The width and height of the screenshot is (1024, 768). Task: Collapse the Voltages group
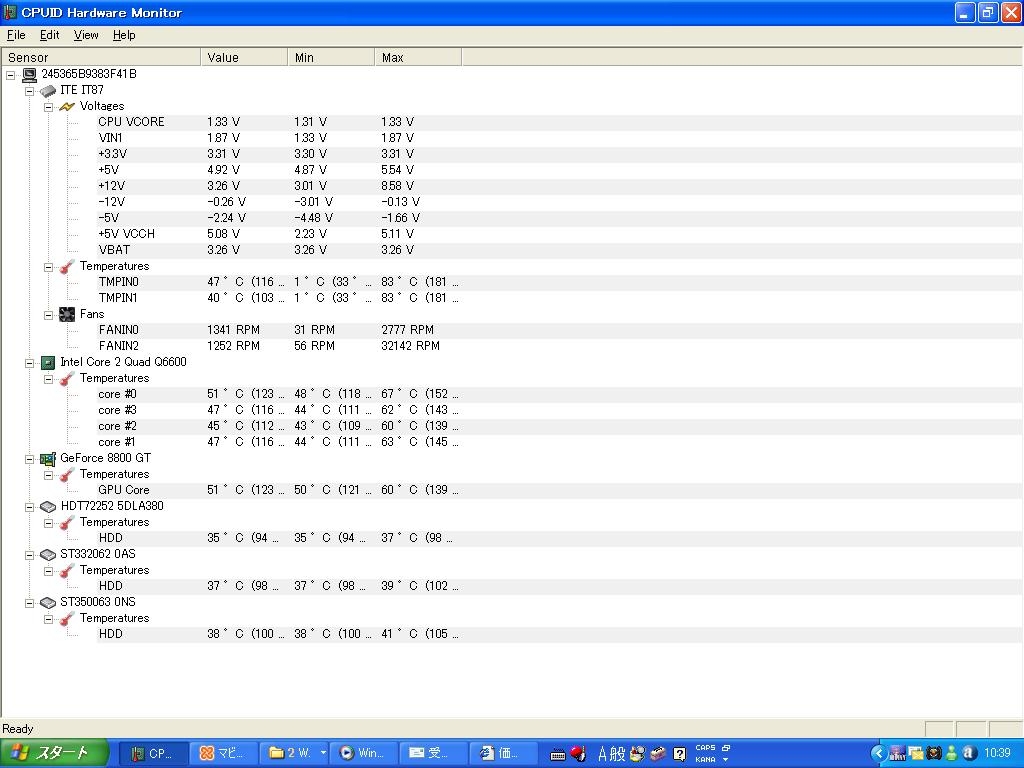[48, 107]
